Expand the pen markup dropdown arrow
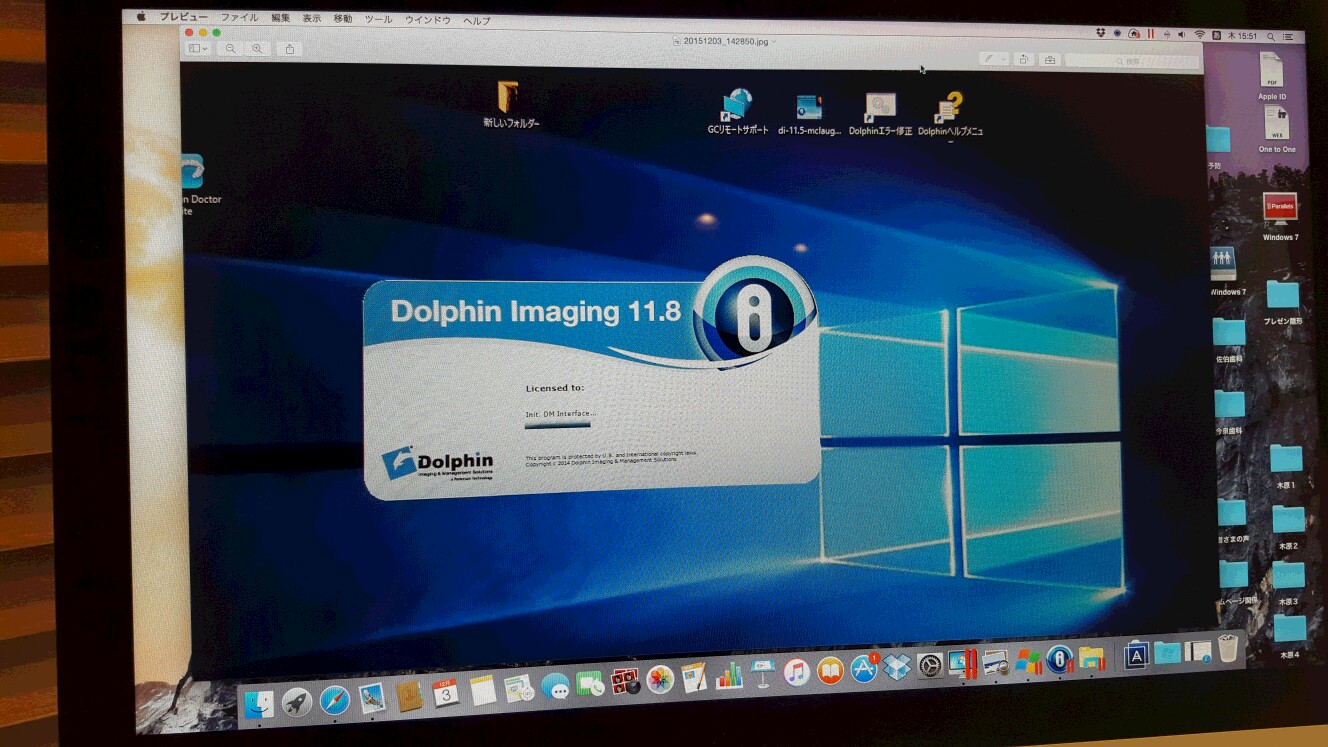The height and width of the screenshot is (747, 1328). pos(1003,59)
